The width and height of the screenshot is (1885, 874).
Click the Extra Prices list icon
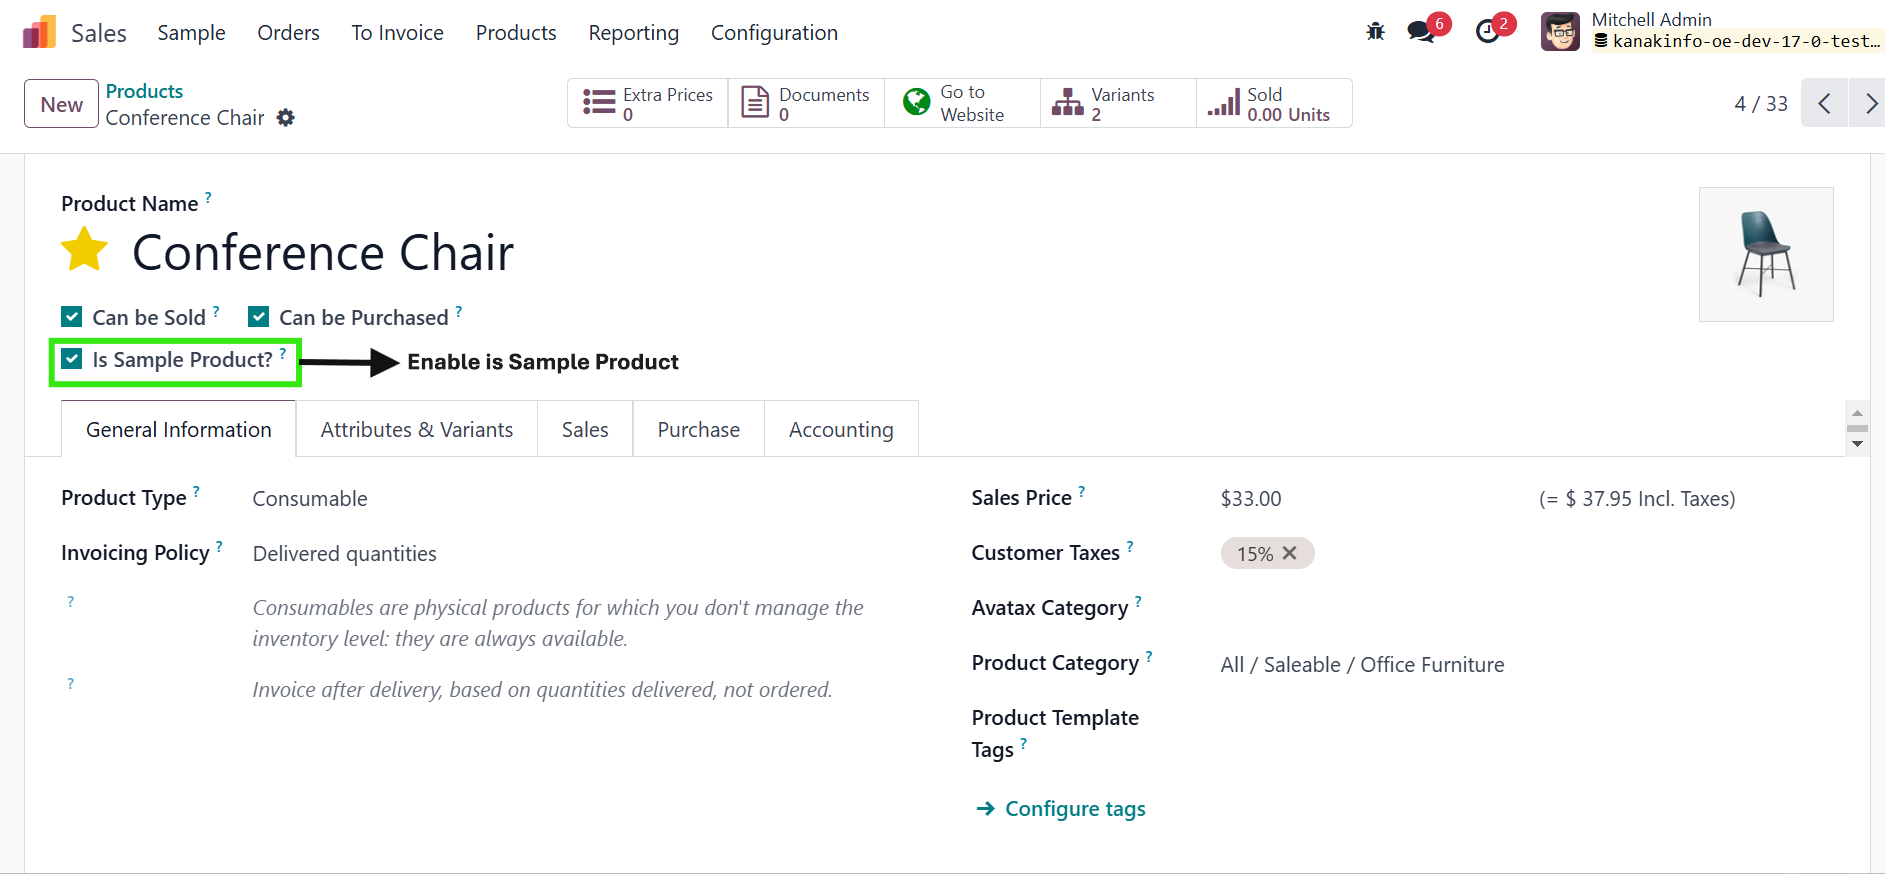point(599,102)
